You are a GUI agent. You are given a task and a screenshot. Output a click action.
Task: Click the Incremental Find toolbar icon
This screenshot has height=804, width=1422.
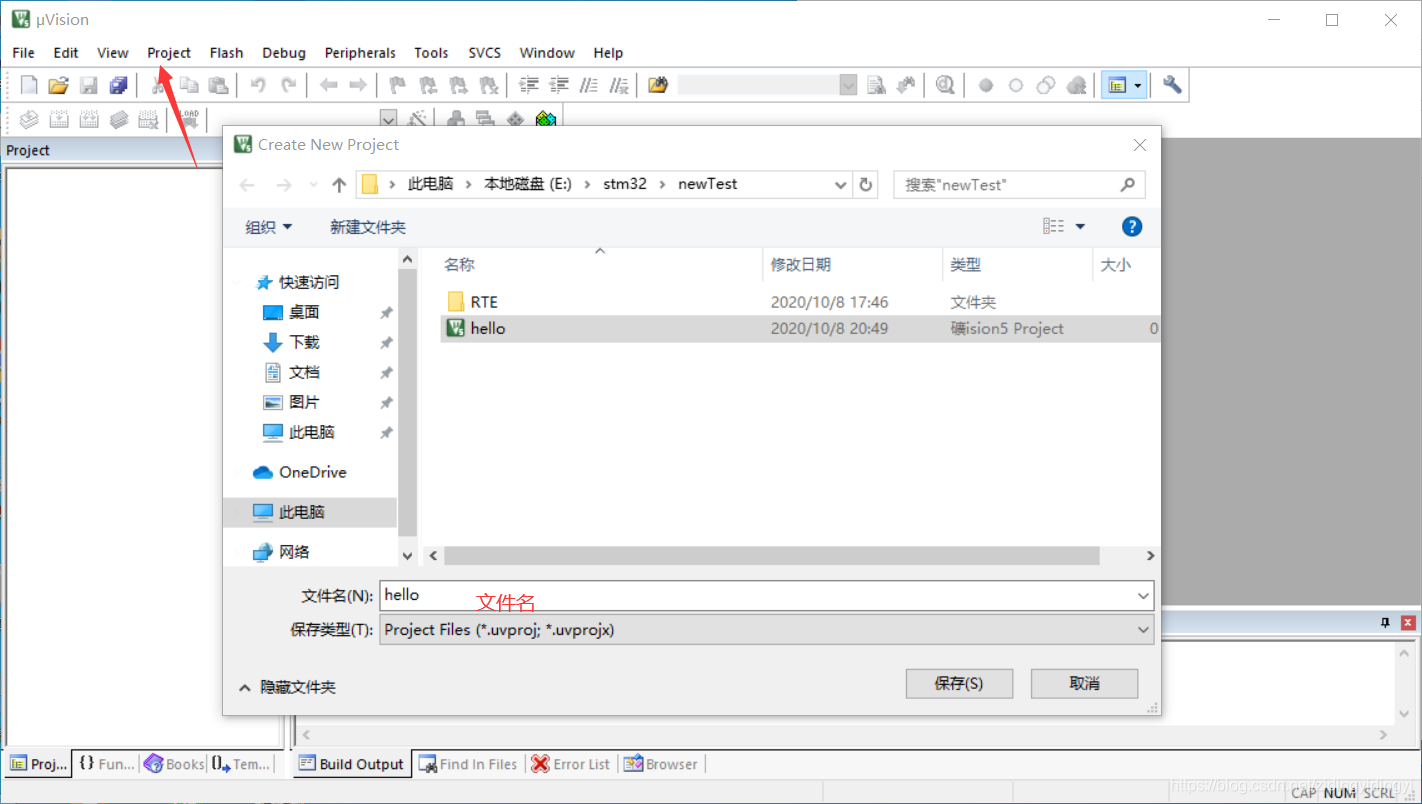coord(906,85)
